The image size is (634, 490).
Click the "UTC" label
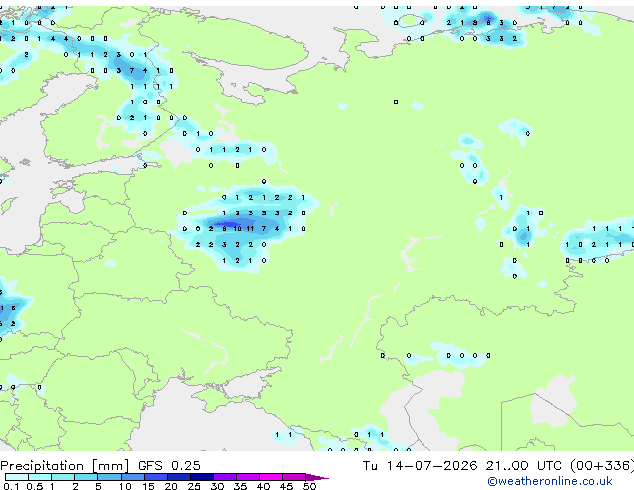tap(549, 466)
